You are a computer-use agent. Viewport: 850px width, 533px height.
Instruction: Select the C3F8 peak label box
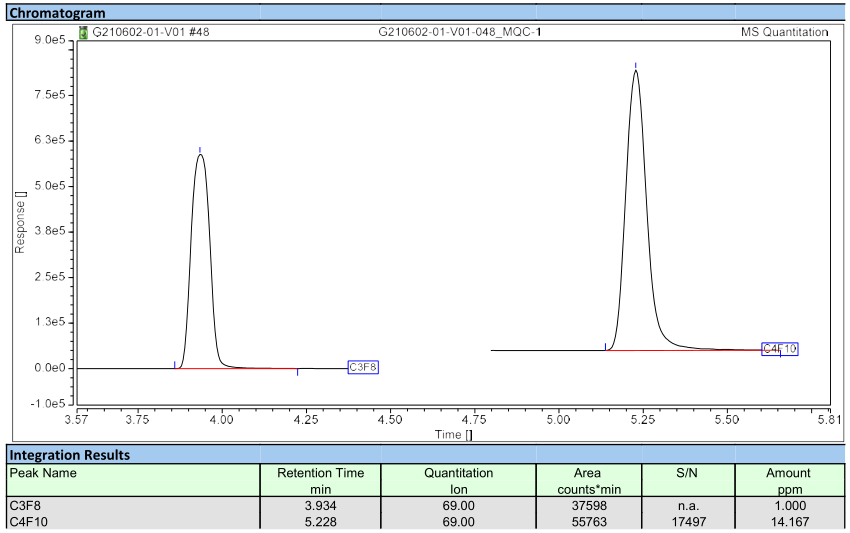tap(363, 367)
